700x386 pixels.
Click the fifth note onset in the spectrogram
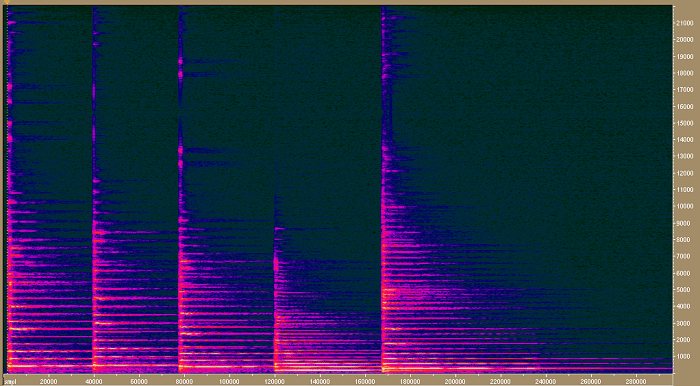383,190
